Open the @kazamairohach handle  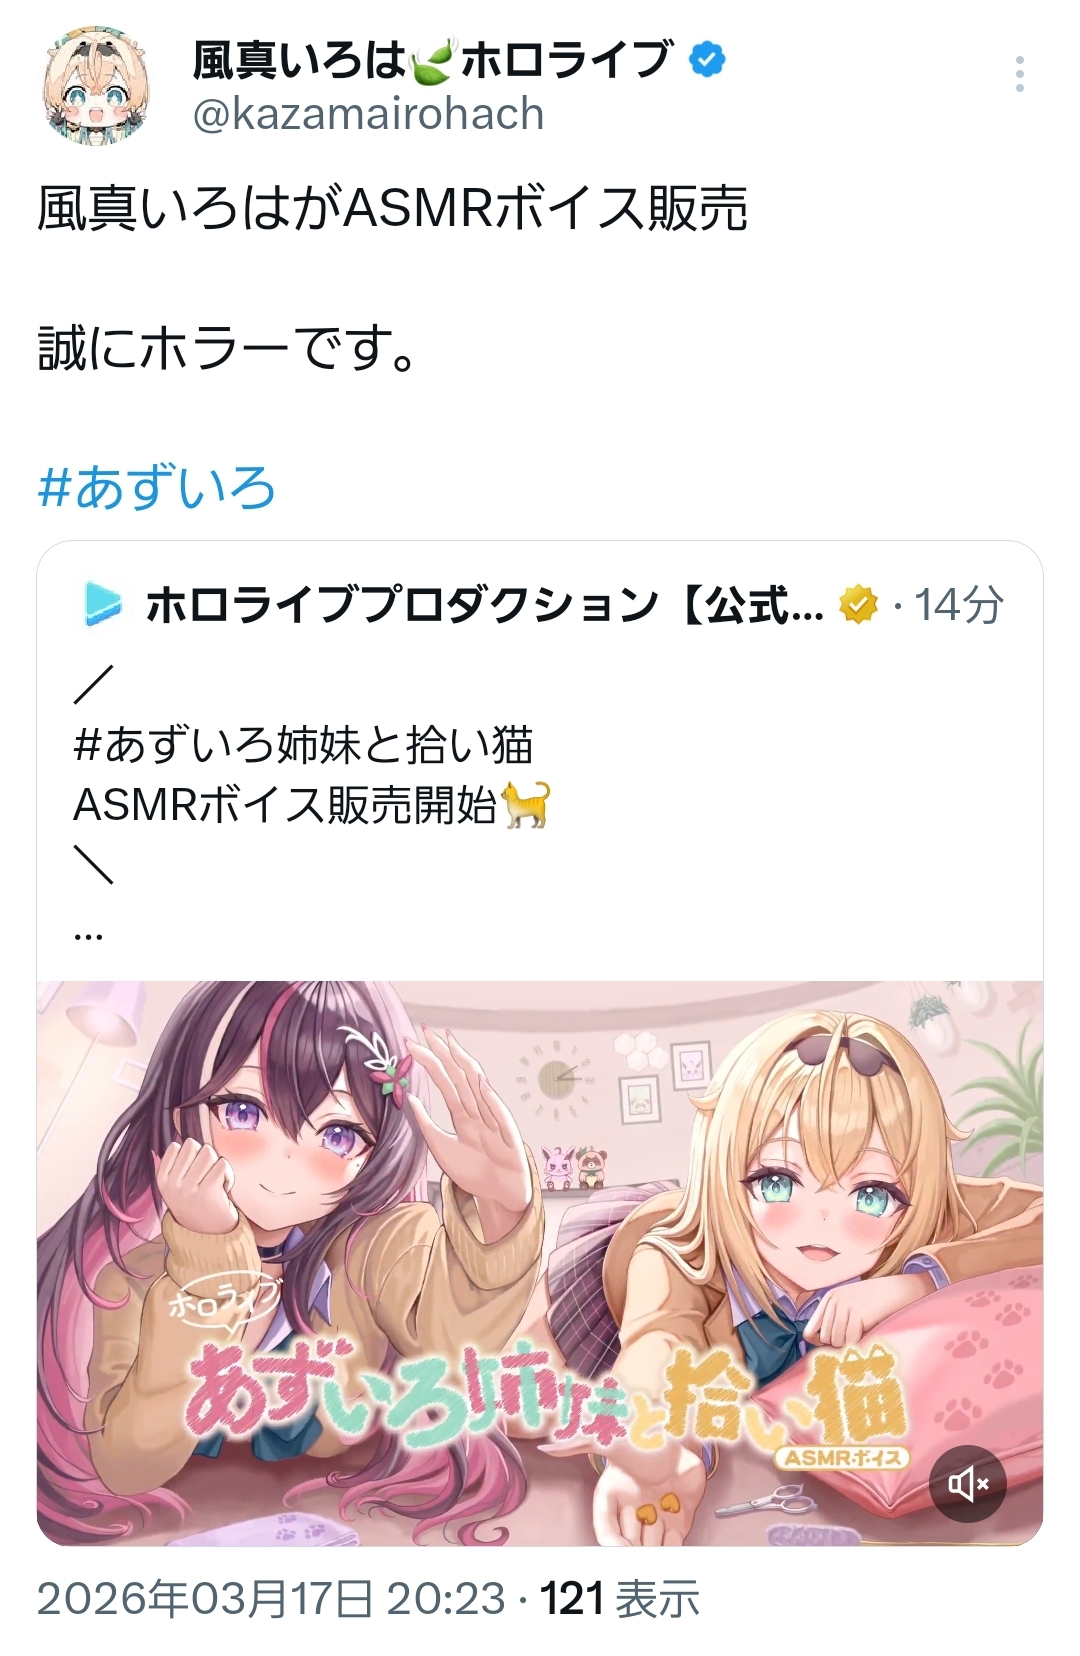368,114
